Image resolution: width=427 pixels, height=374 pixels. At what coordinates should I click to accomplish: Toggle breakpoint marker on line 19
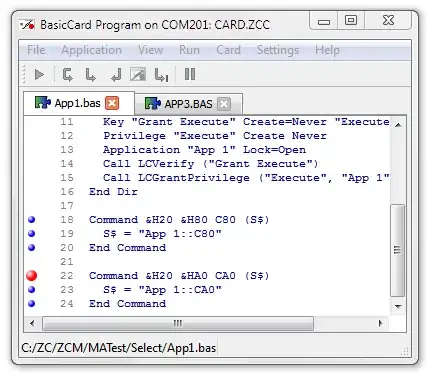tap(32, 234)
